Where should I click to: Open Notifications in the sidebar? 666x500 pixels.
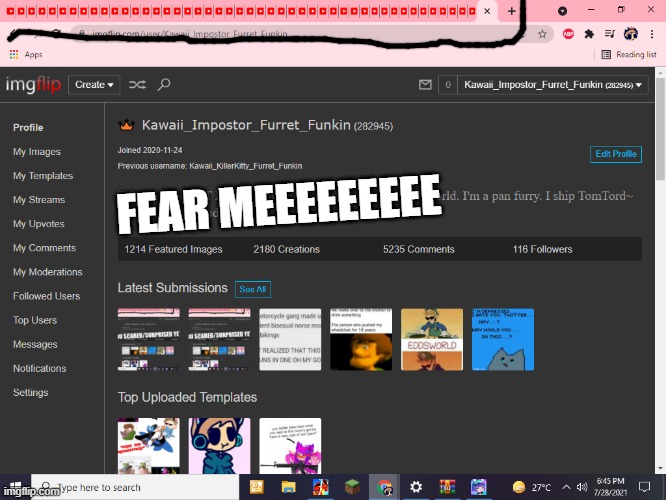coord(40,368)
